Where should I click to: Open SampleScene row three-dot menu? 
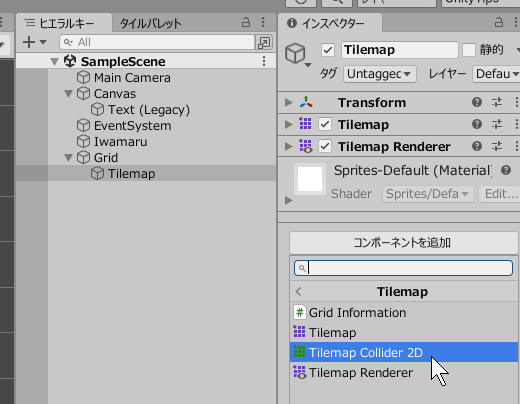pos(264,61)
